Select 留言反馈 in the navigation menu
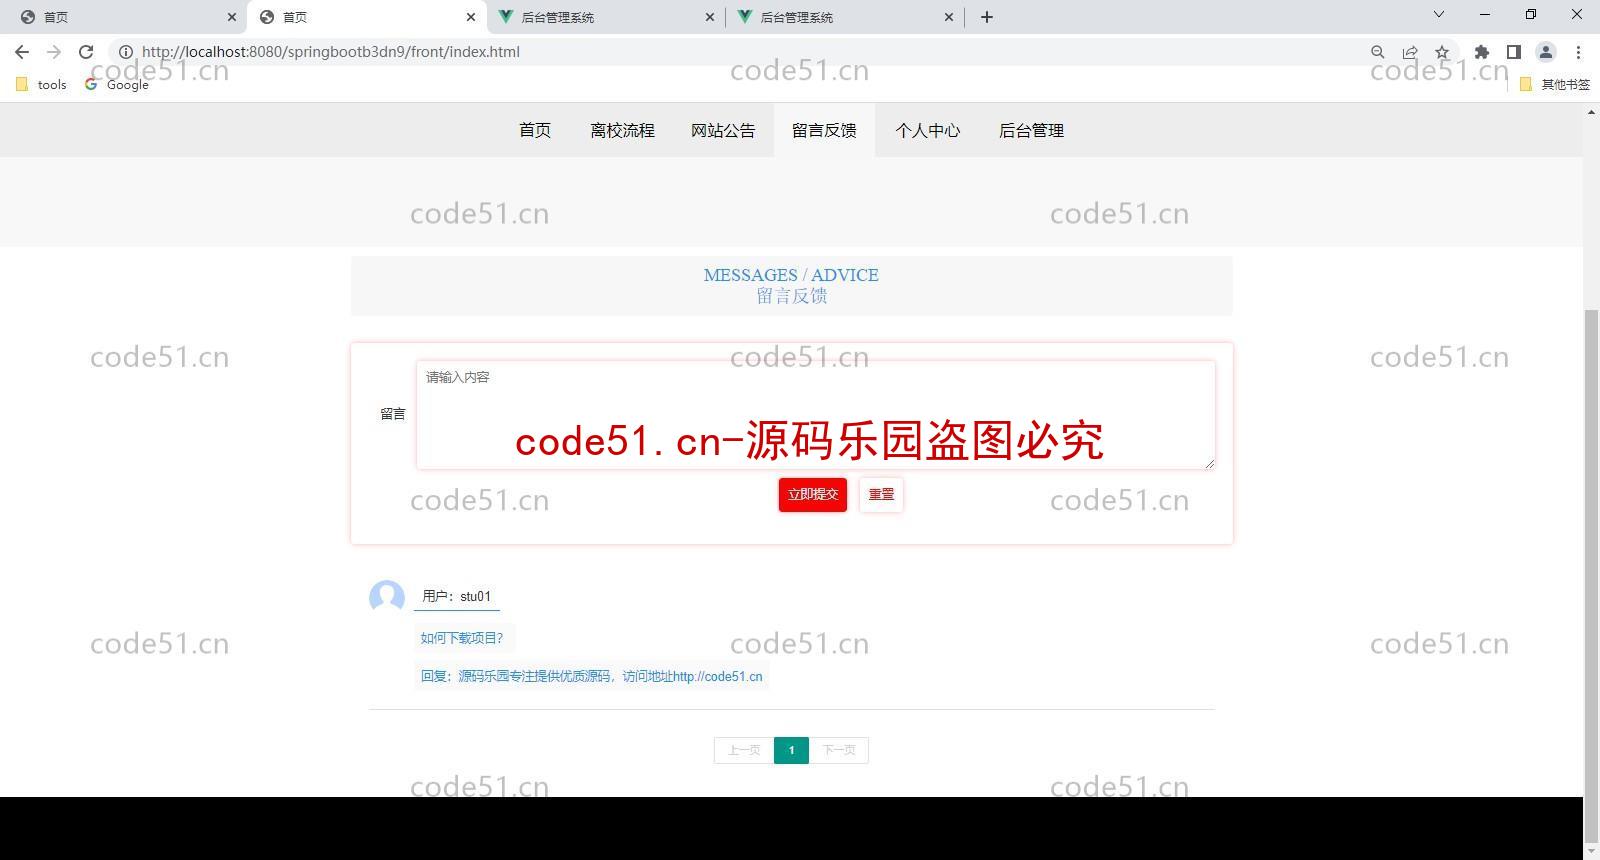Viewport: 1600px width, 860px height. tap(824, 130)
